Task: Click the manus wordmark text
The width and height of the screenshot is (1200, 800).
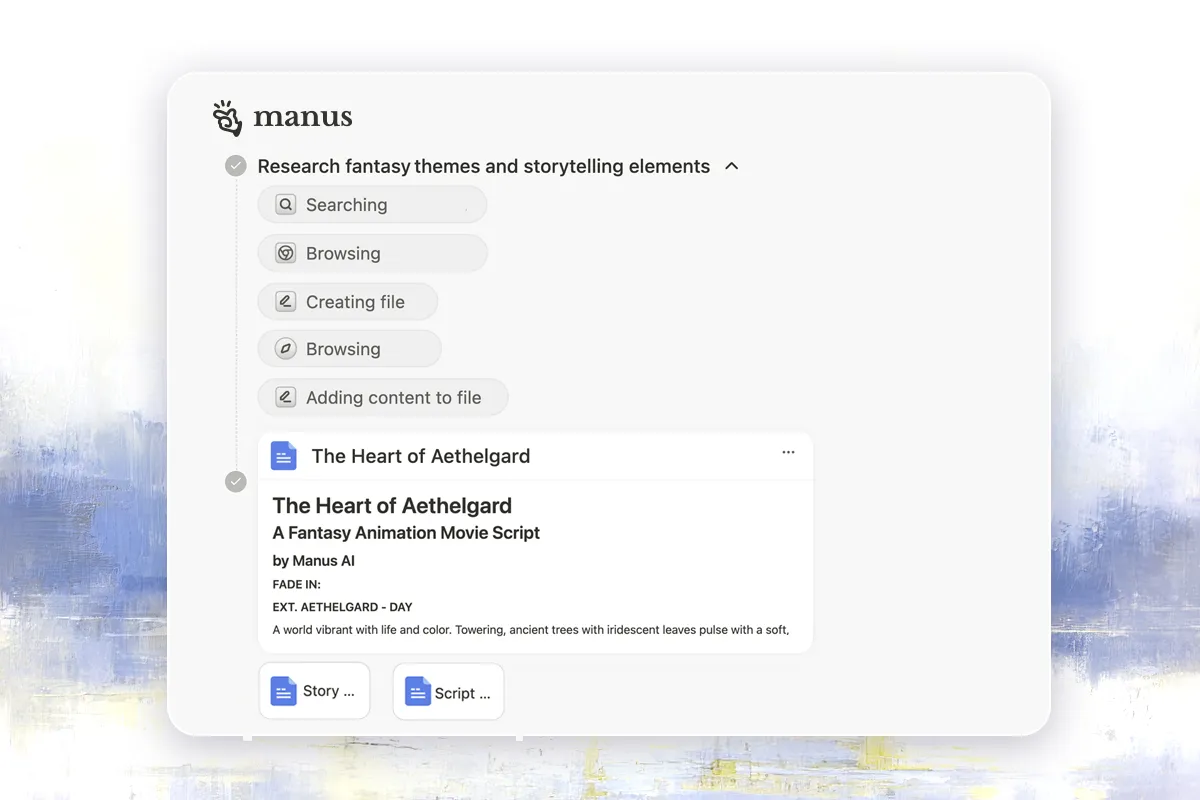Action: coord(303,118)
